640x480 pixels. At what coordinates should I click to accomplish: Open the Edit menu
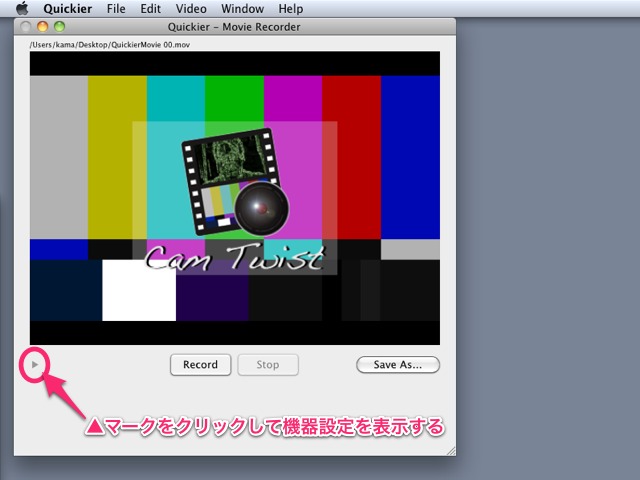151,9
